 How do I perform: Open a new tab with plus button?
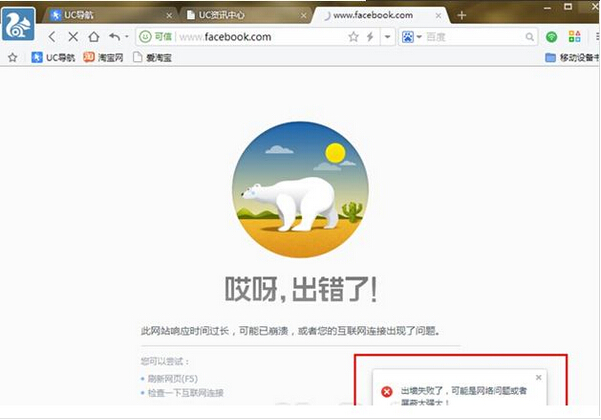[x=461, y=16]
